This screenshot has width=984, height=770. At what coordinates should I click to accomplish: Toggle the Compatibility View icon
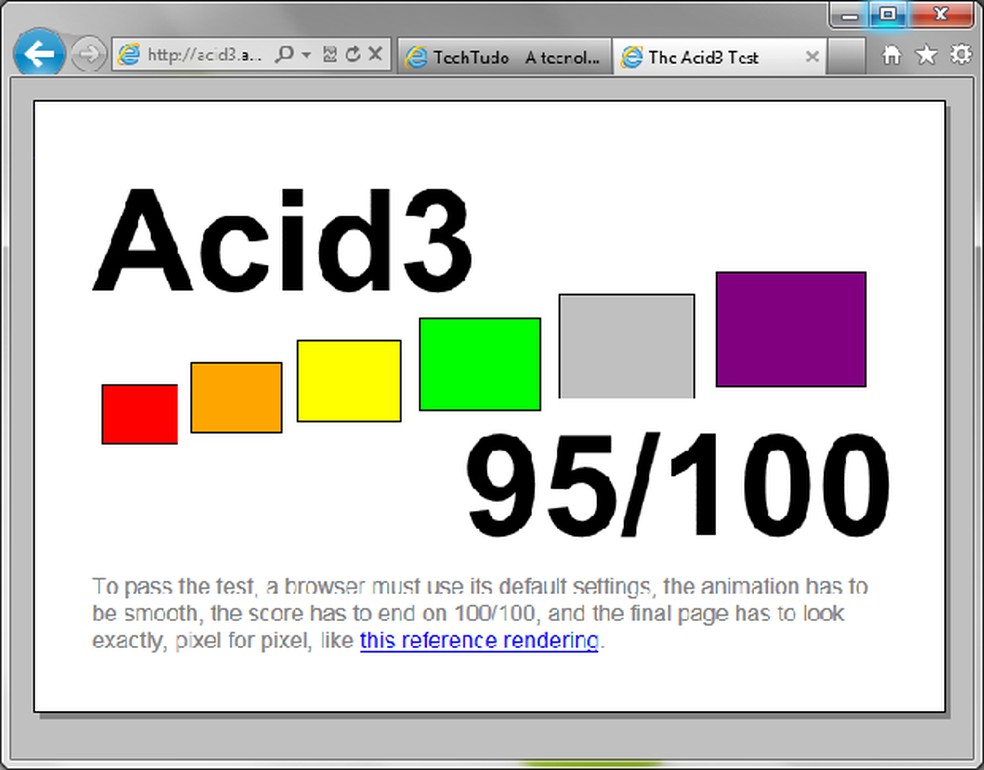coord(329,55)
